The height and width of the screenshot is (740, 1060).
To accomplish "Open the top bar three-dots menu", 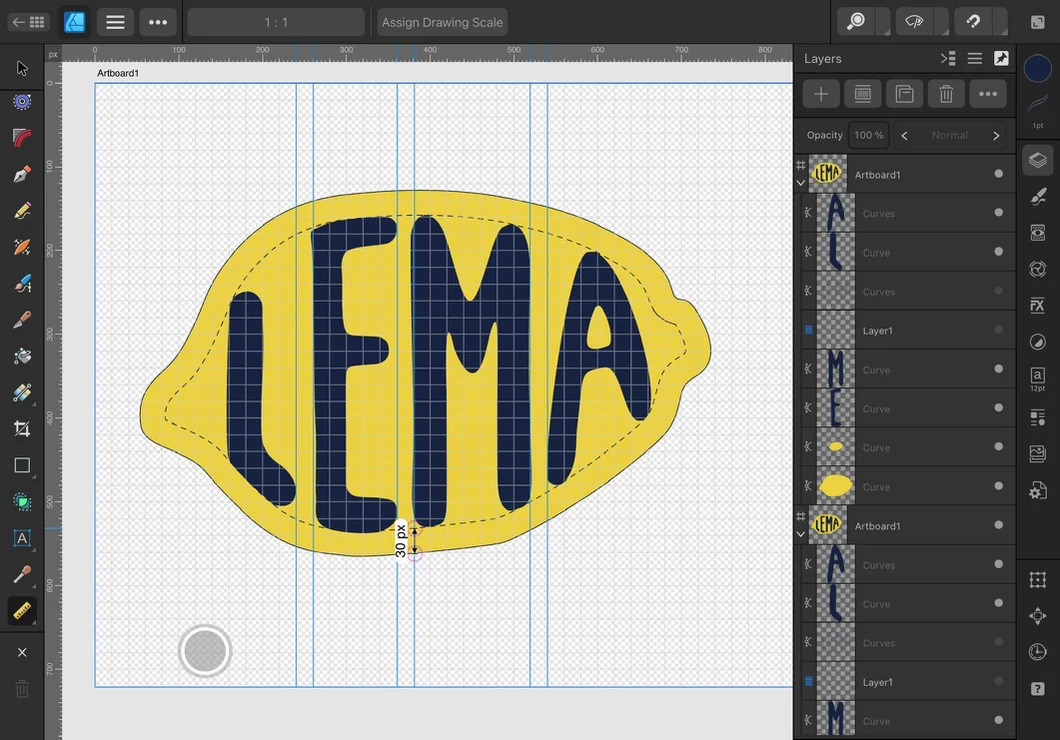I will 158,22.
